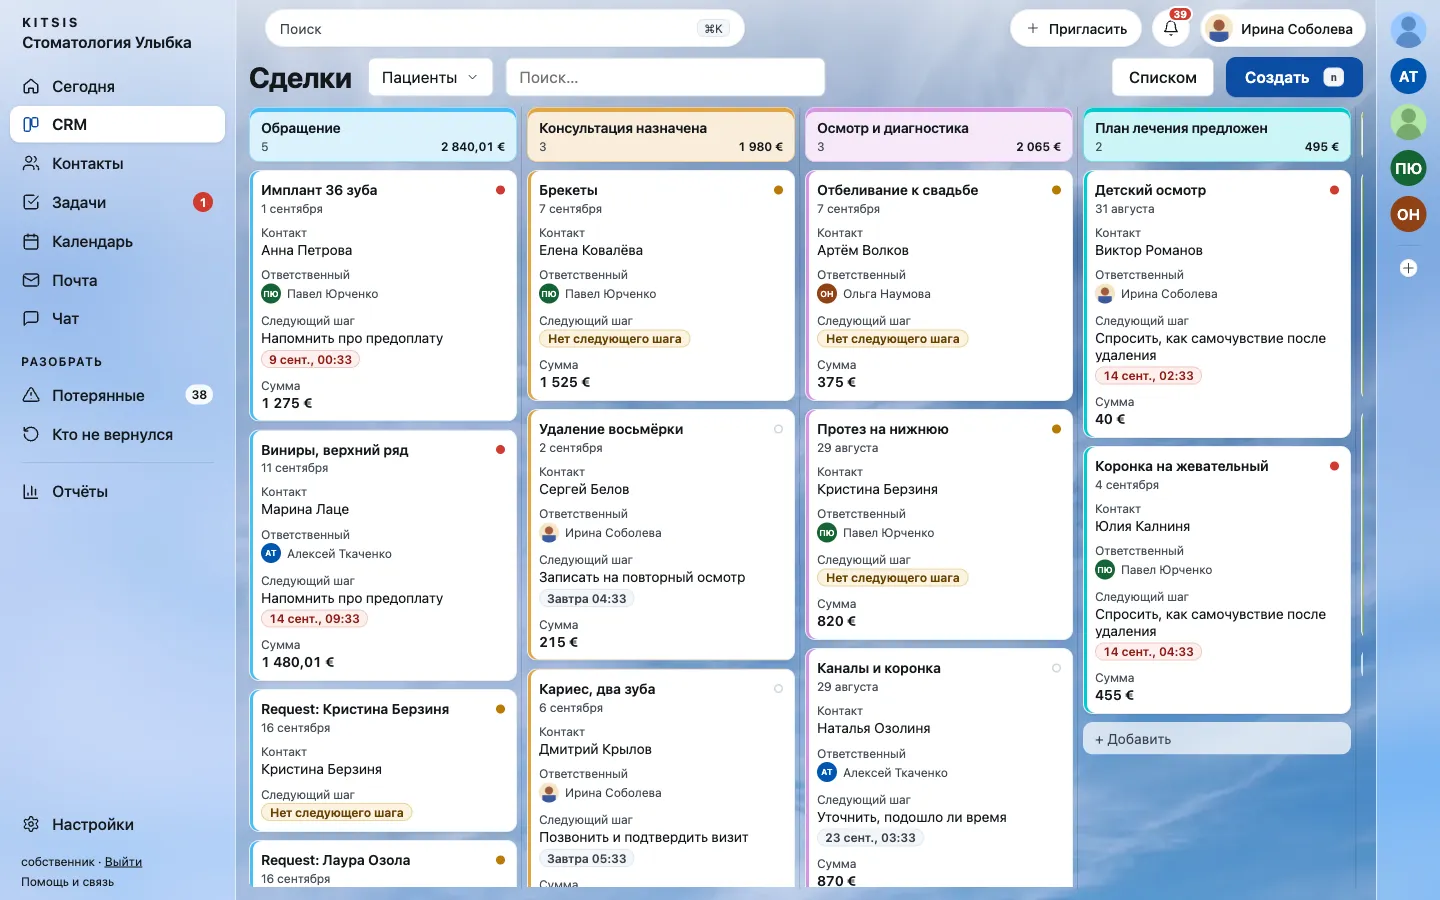Click the Выйти logout link
The width and height of the screenshot is (1440, 900).
tap(123, 862)
